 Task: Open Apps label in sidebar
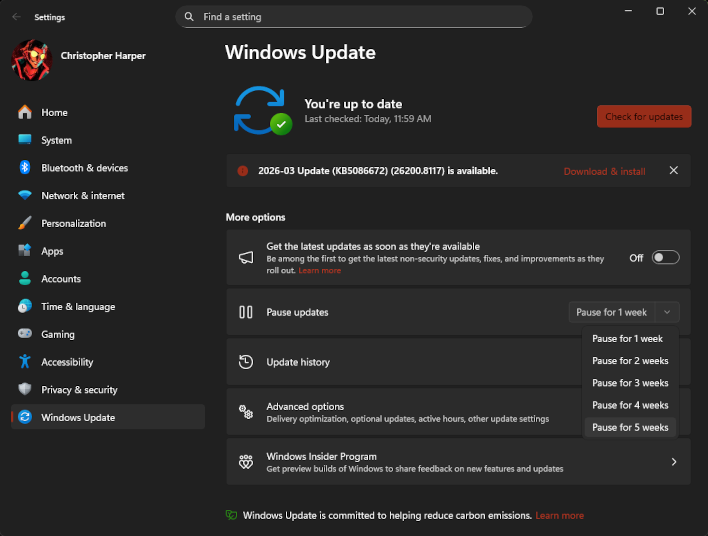pyautogui.click(x=52, y=251)
